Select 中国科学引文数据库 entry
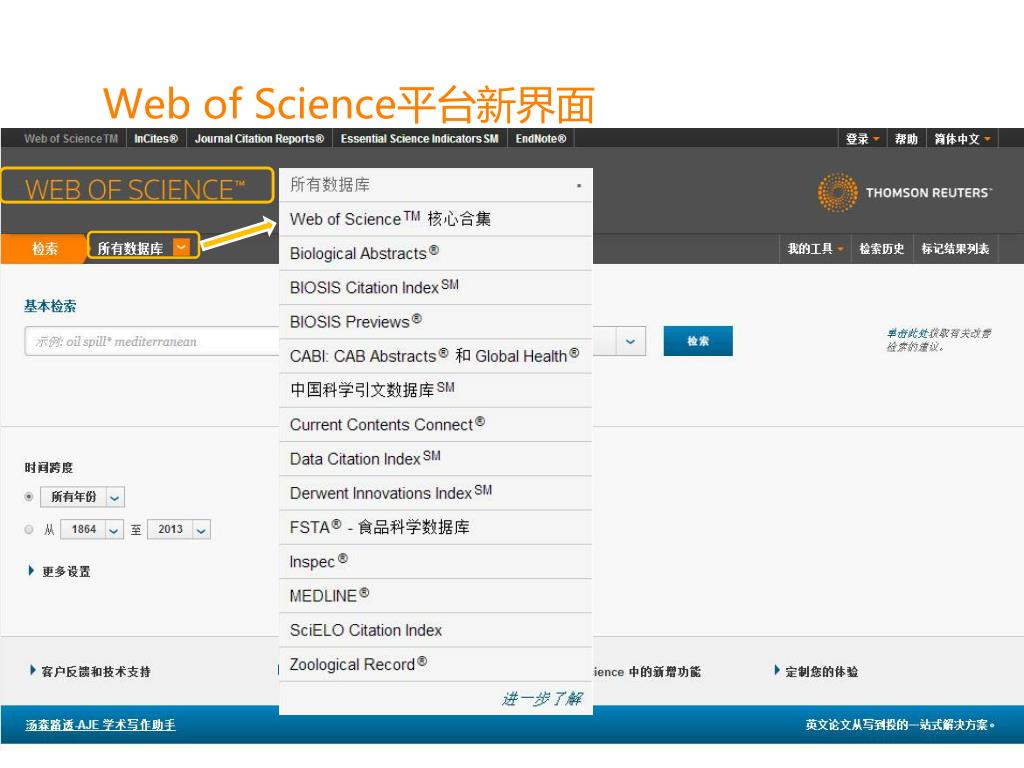 click(436, 390)
